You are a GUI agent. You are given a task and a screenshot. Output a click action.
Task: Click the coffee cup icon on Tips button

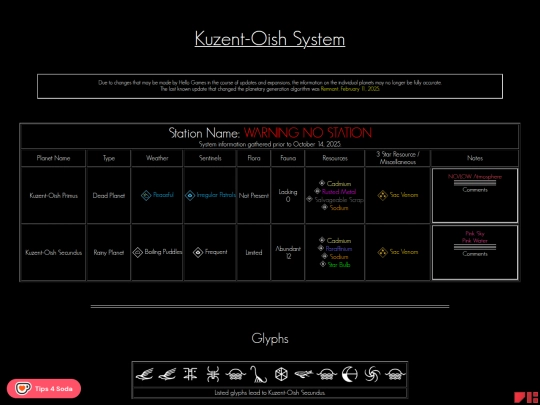(x=23, y=388)
